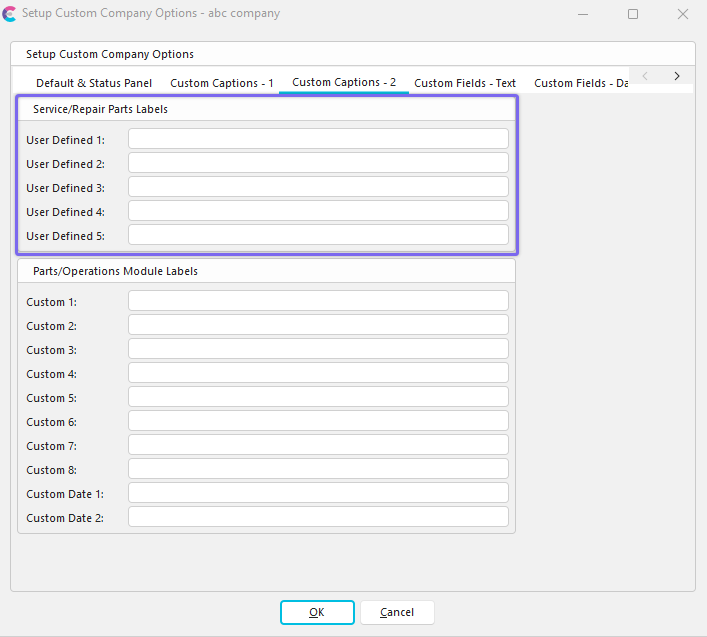Click the Custom 1 label field
The width and height of the screenshot is (707, 637).
(x=318, y=301)
